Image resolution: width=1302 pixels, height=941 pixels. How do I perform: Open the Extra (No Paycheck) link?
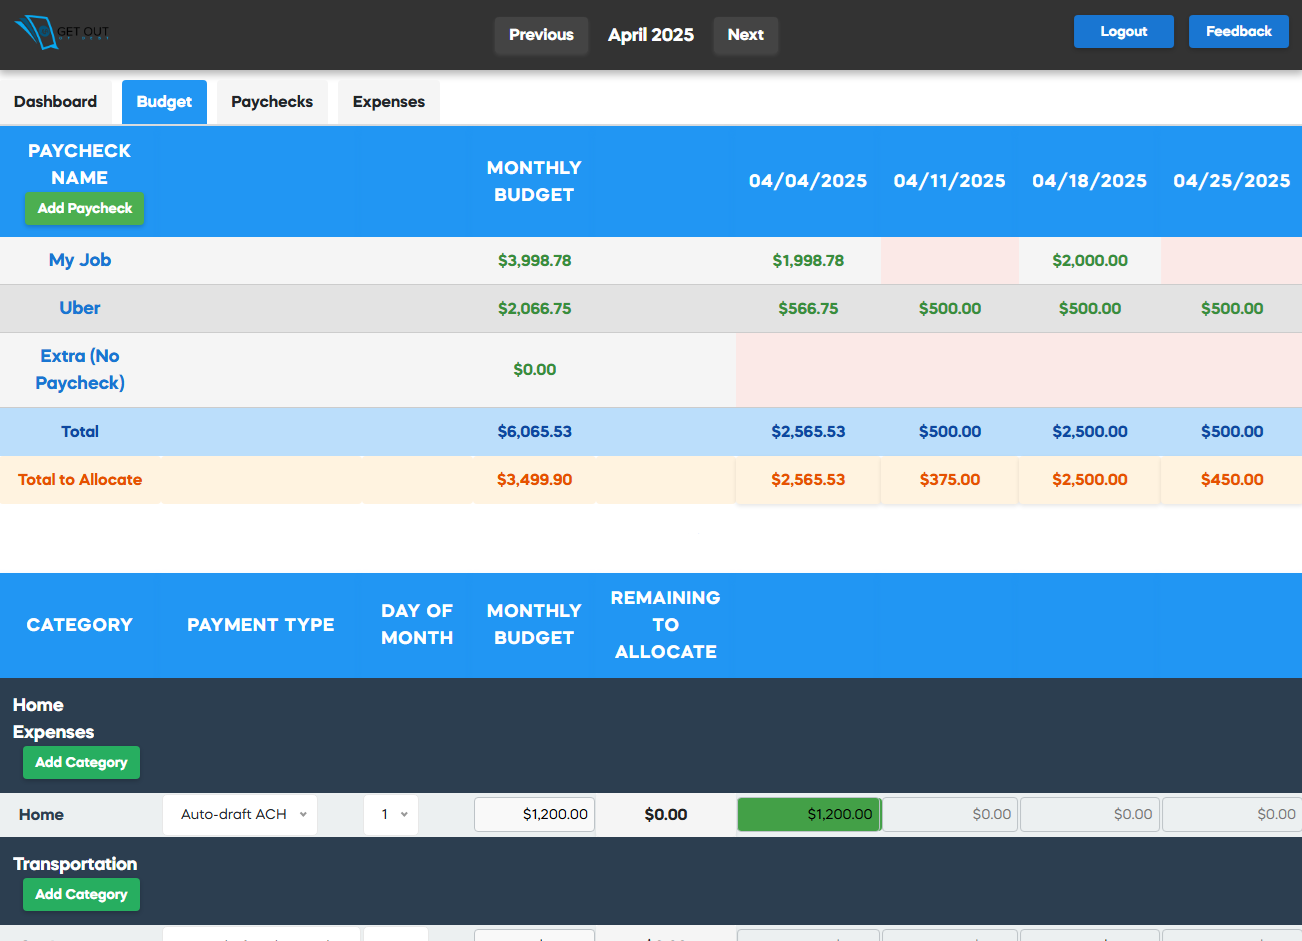click(80, 369)
